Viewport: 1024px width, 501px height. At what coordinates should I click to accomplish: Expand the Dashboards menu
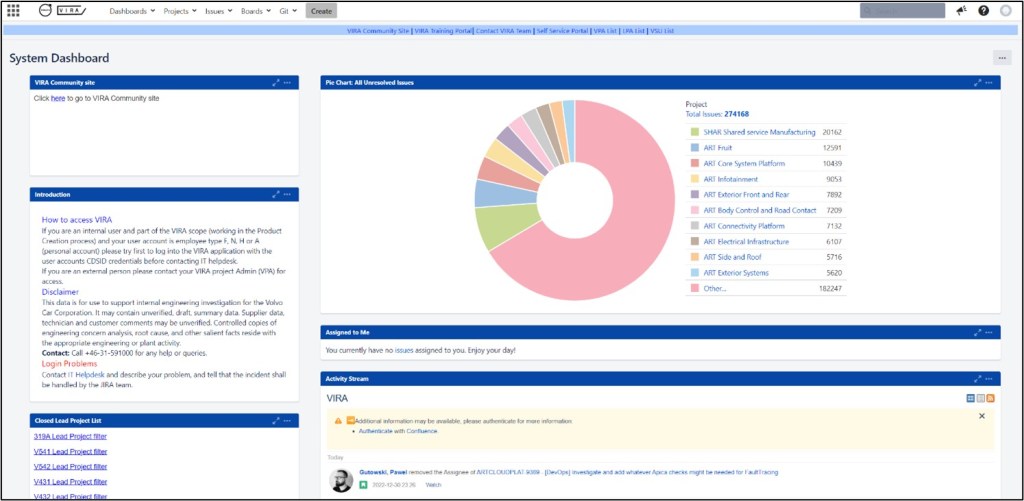click(x=132, y=11)
